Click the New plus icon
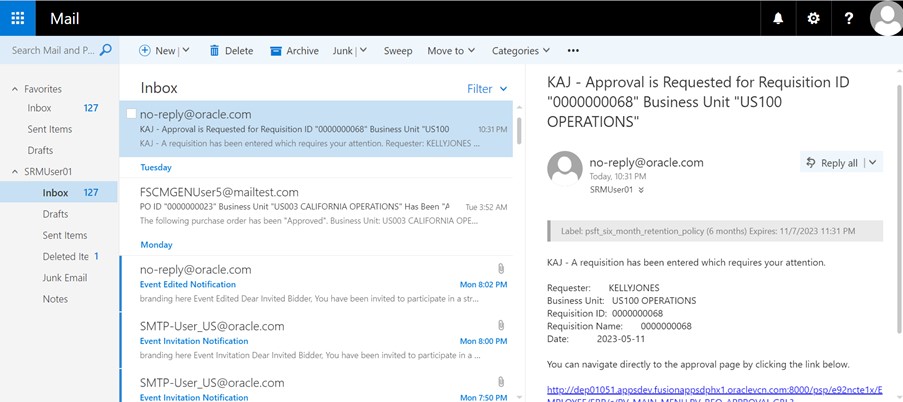The height and width of the screenshot is (402, 903). pos(145,51)
